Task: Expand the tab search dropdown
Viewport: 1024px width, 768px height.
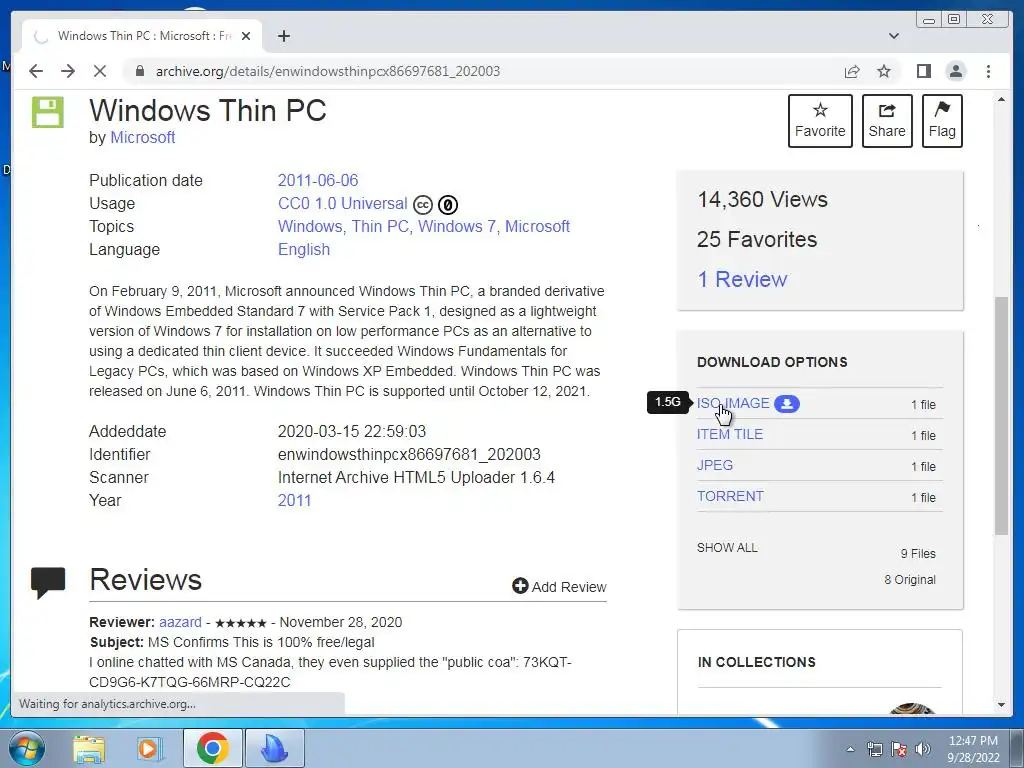Action: tap(894, 36)
